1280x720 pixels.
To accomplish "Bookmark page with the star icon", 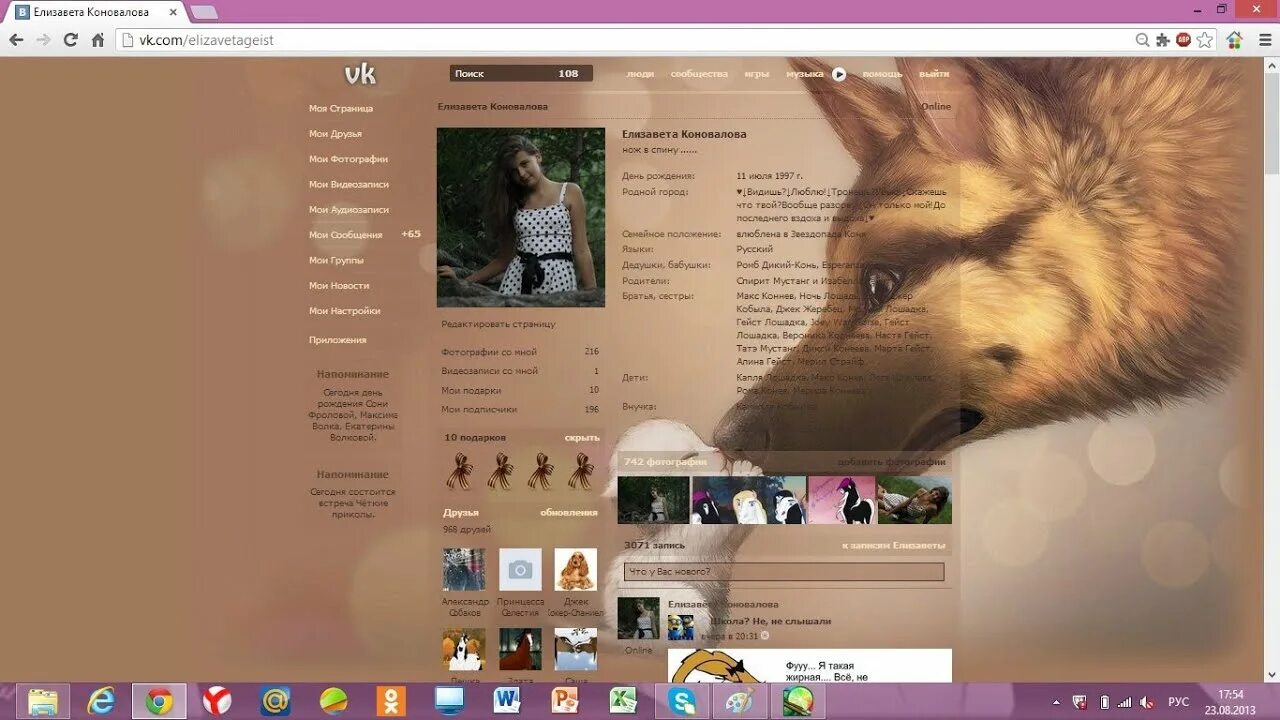I will (1205, 40).
